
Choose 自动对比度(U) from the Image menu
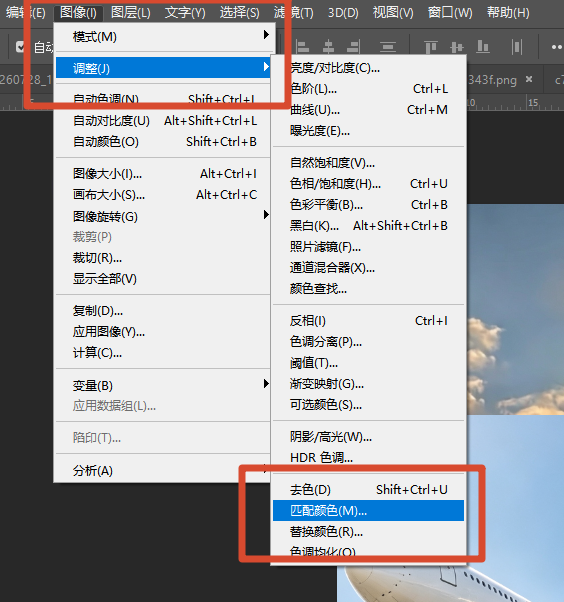(163, 121)
